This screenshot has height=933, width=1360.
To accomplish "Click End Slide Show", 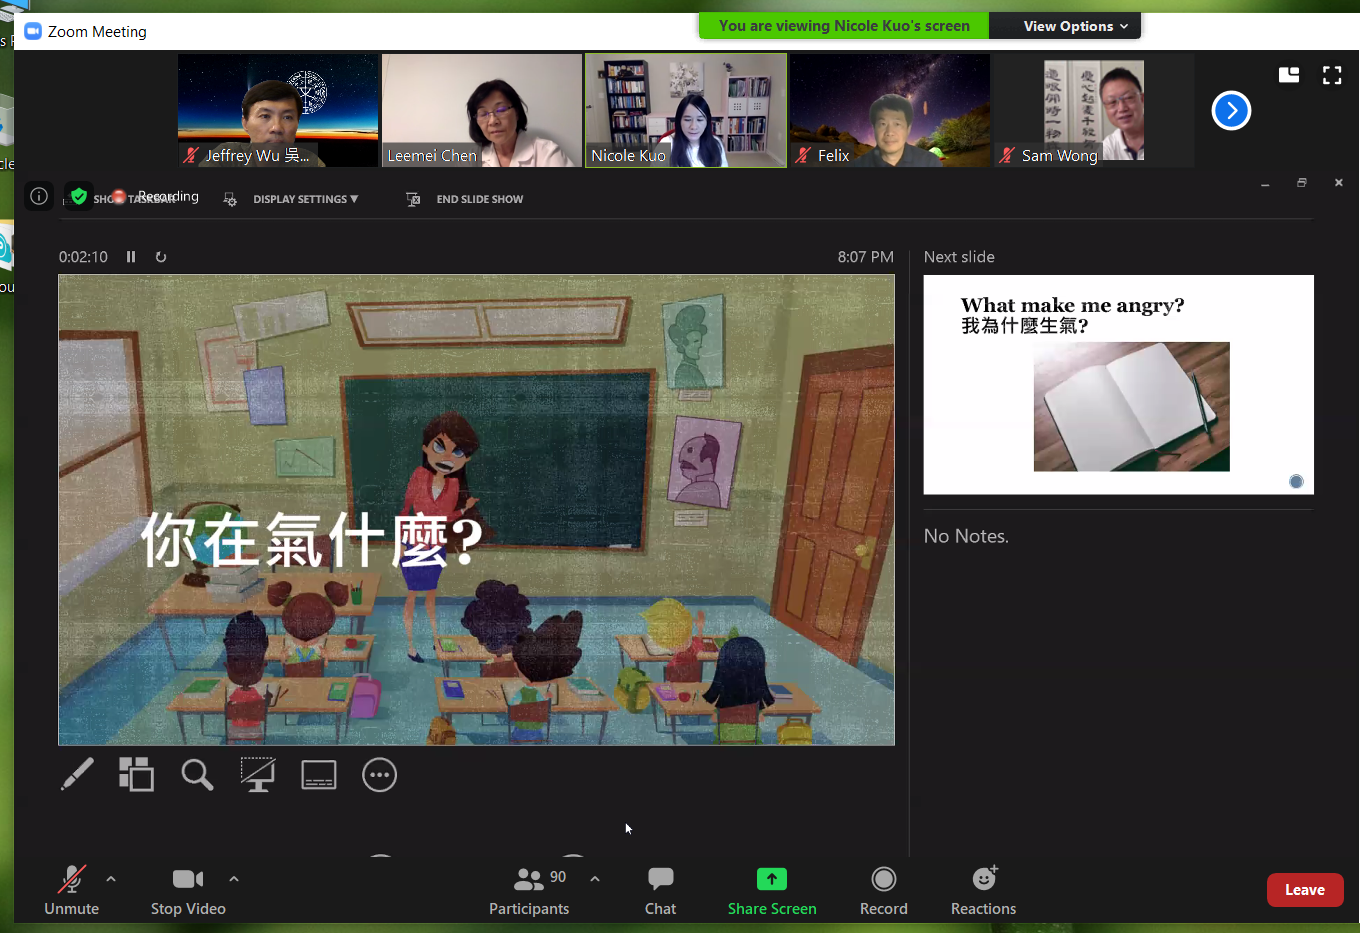I will pos(479,199).
